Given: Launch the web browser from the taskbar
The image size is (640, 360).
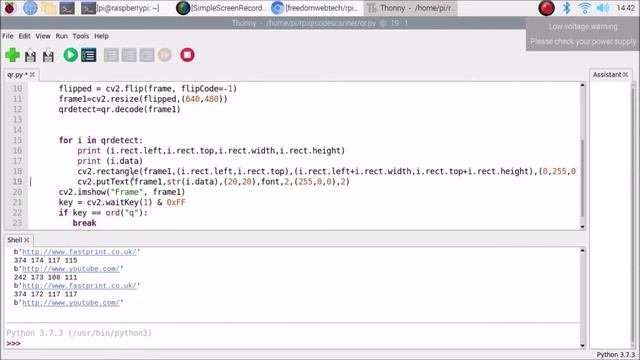Looking at the screenshot, I should (x=30, y=8).
